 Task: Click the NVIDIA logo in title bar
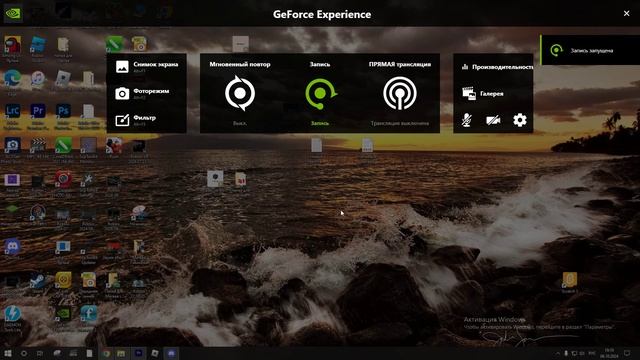[13, 13]
